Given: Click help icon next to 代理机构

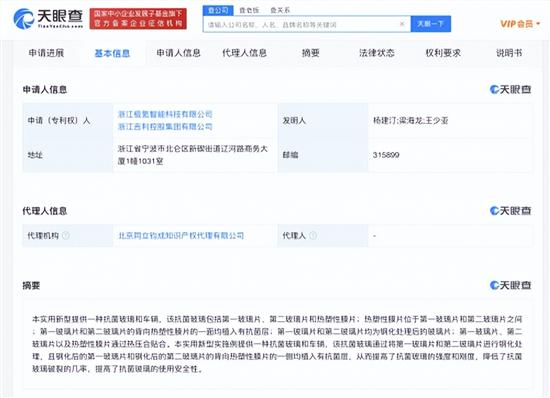Looking at the screenshot, I should click(x=66, y=236).
